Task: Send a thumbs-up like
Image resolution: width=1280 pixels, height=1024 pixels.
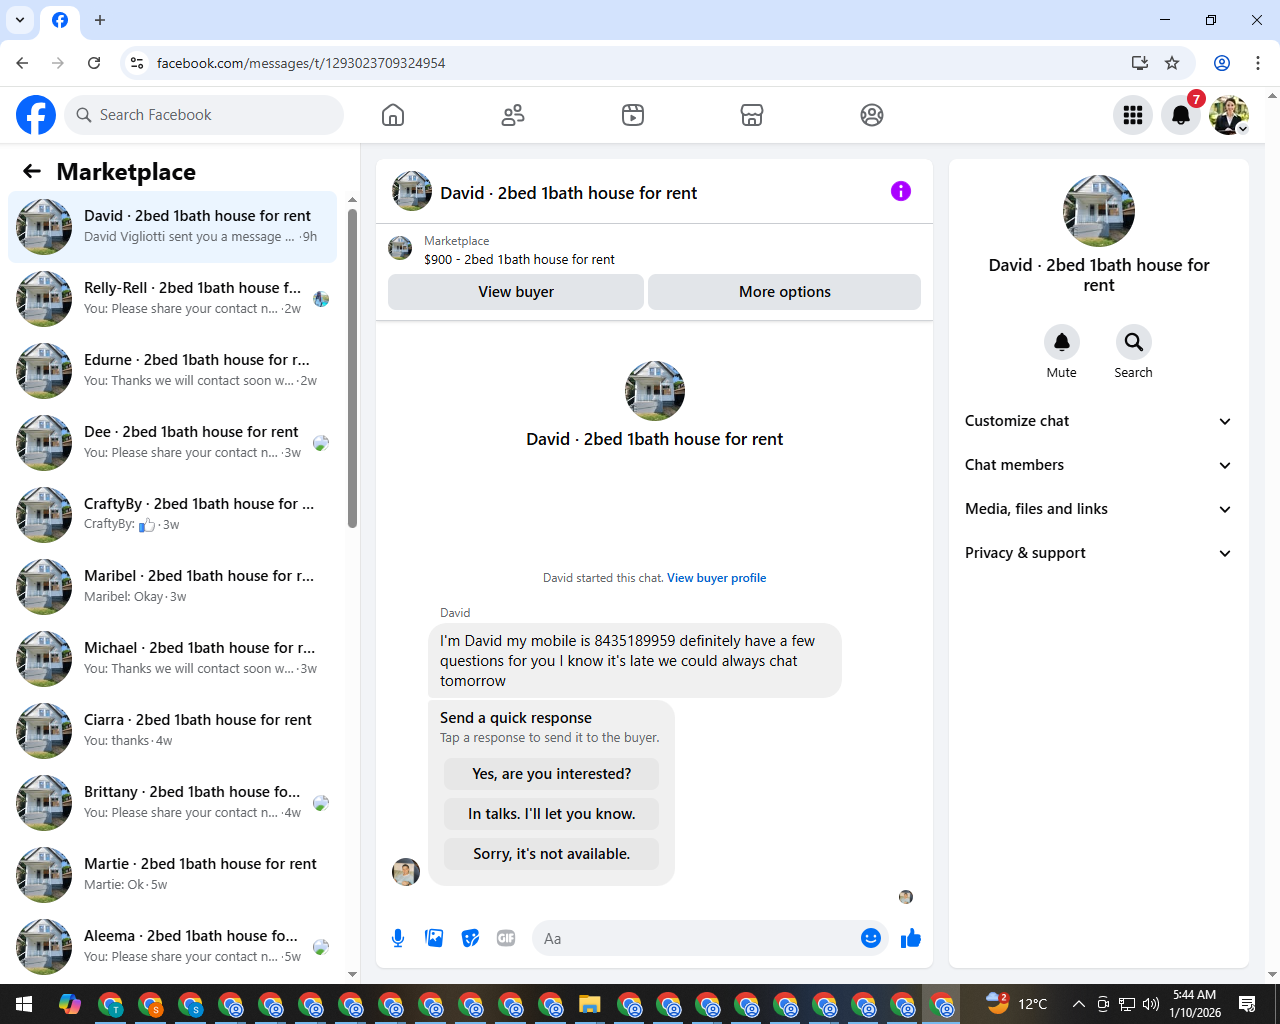Action: (911, 938)
